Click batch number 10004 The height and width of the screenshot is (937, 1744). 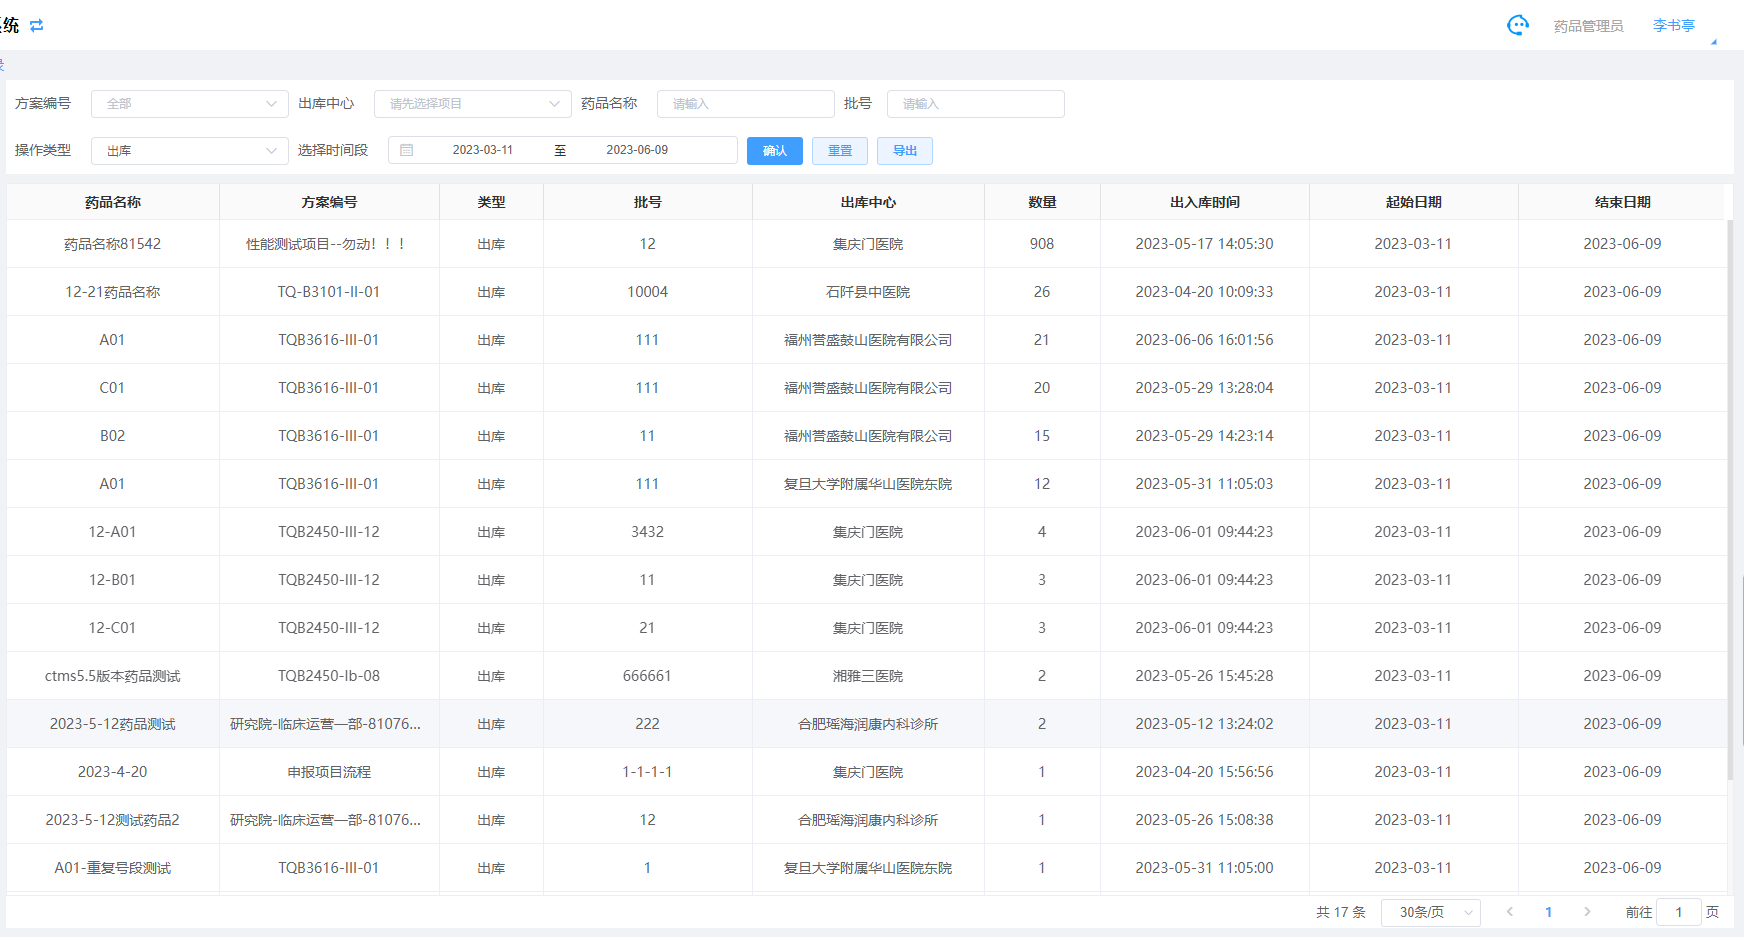[648, 292]
